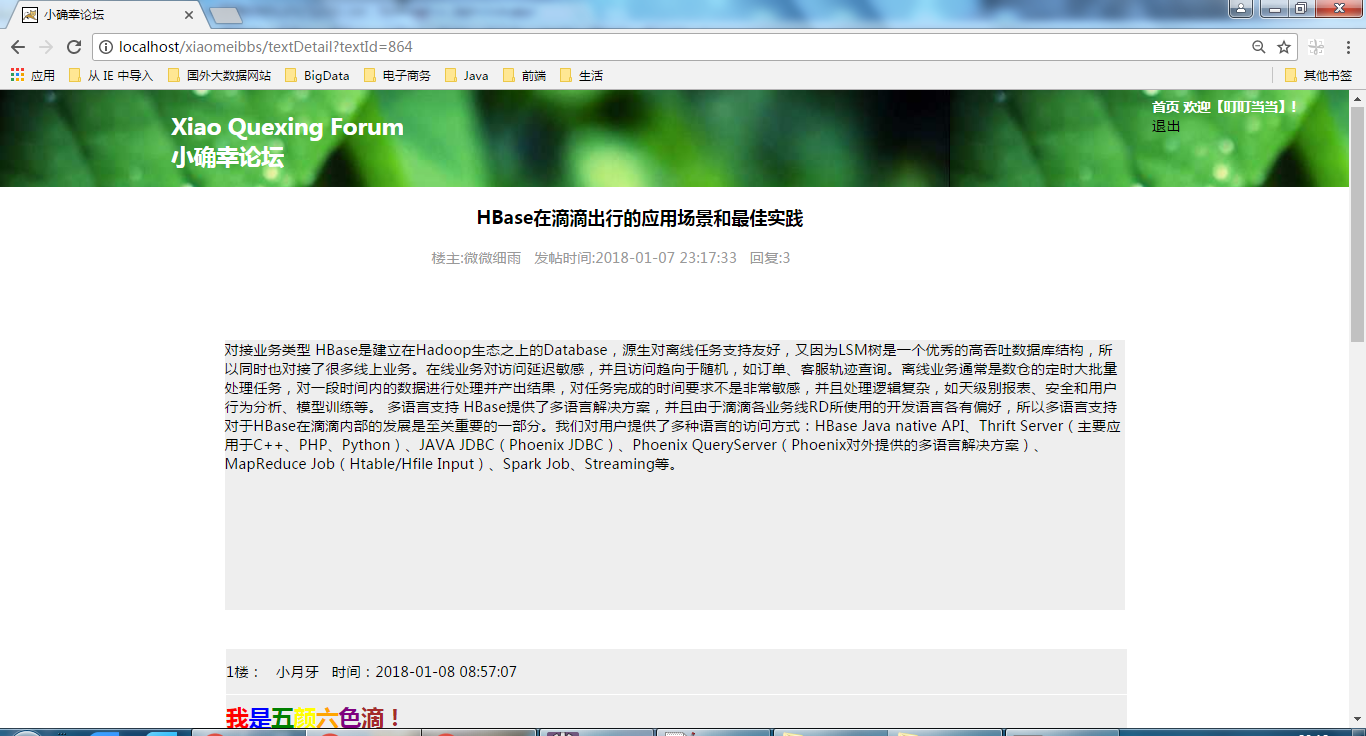1366x736 pixels.
Task: Click the first-floor username 小月牙
Action: coord(297,672)
